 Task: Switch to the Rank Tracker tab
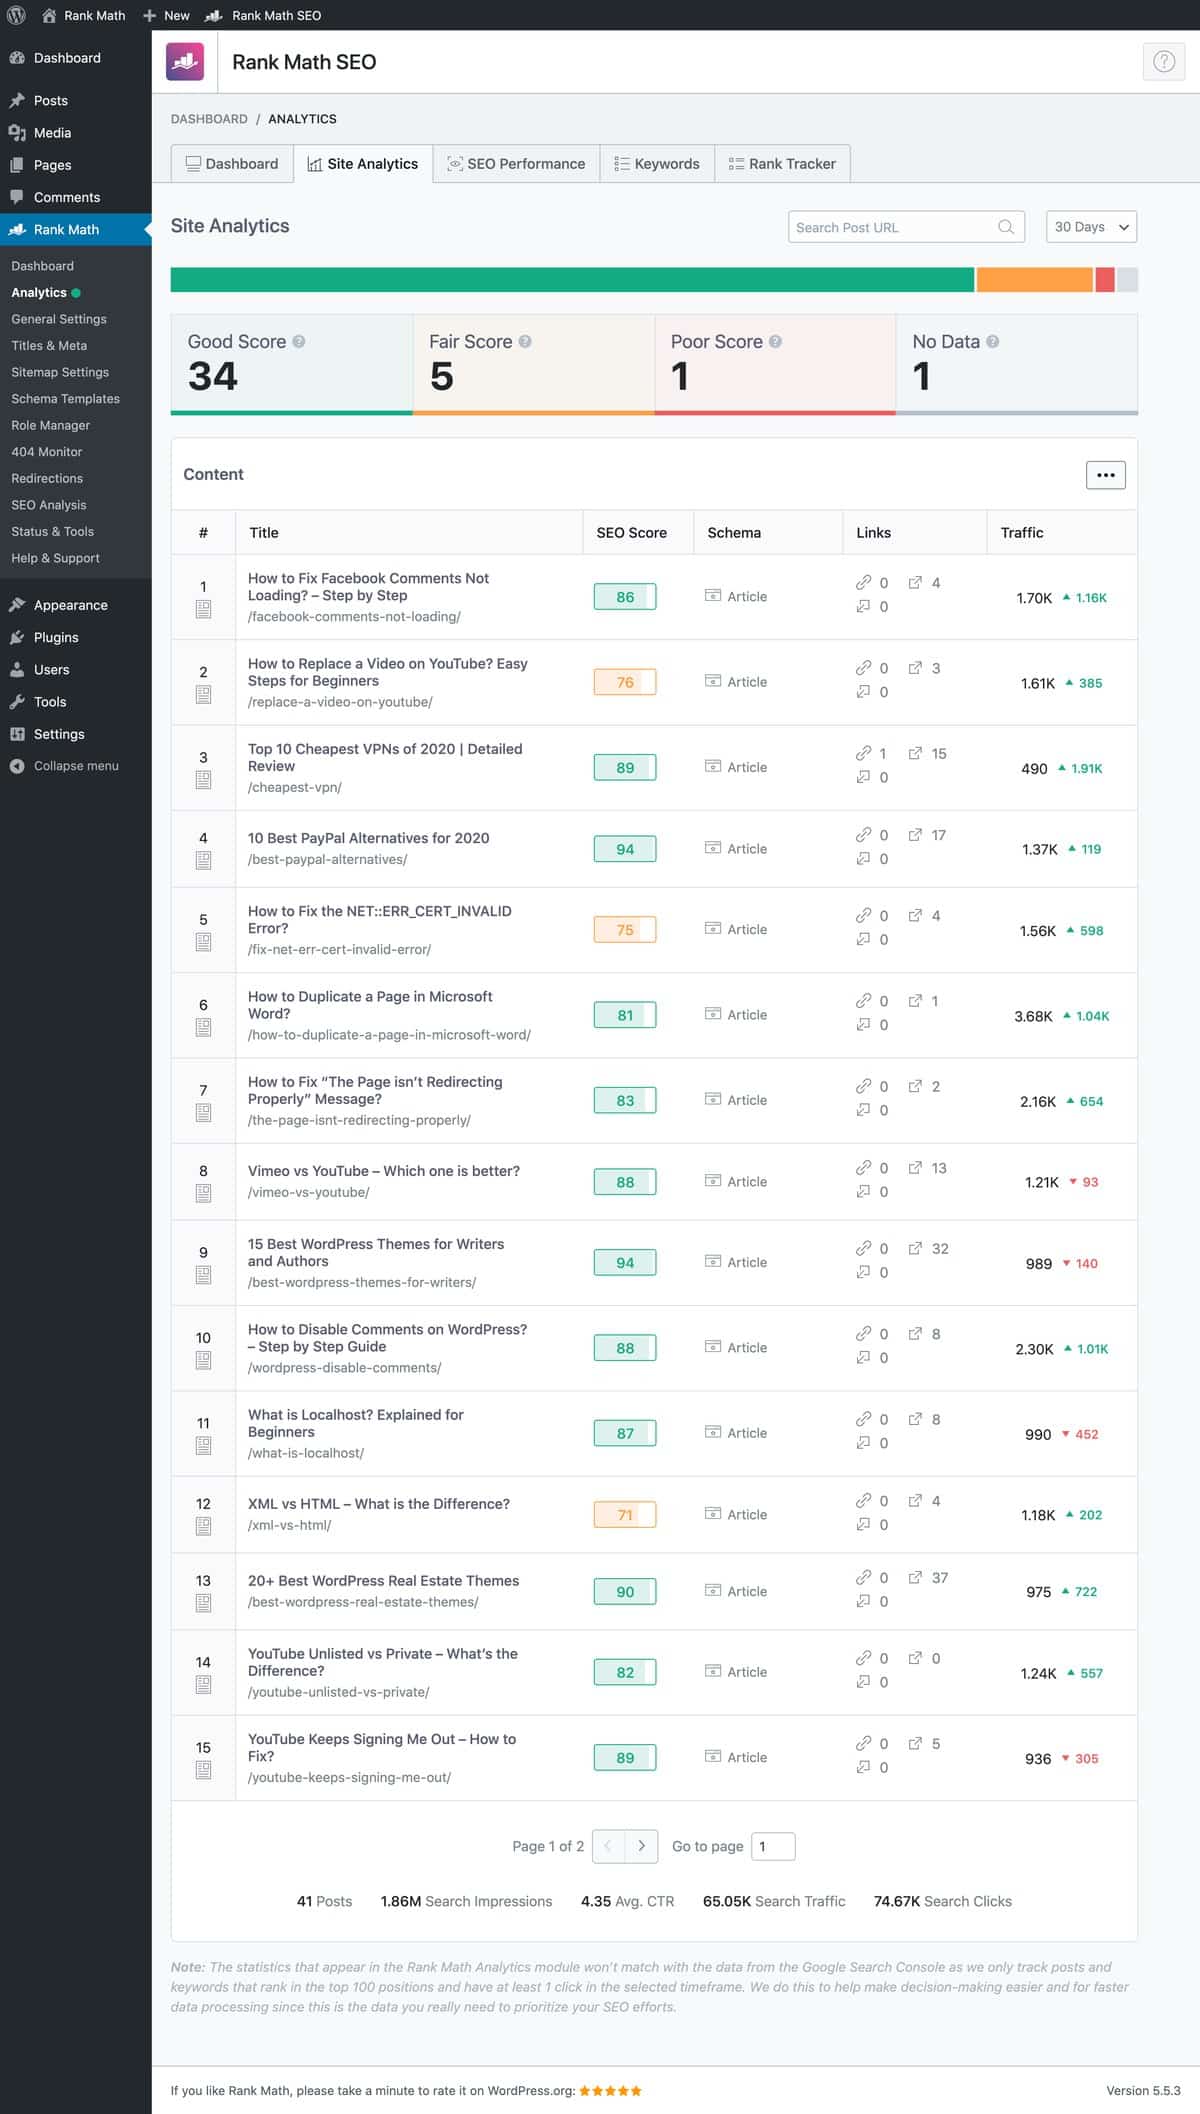[782, 164]
